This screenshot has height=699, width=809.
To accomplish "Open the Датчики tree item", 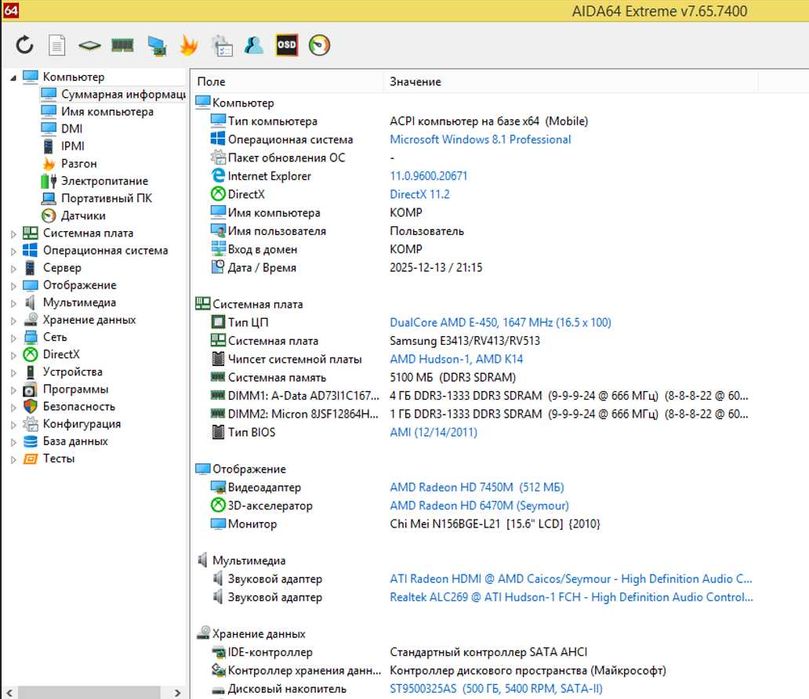I will (x=83, y=216).
